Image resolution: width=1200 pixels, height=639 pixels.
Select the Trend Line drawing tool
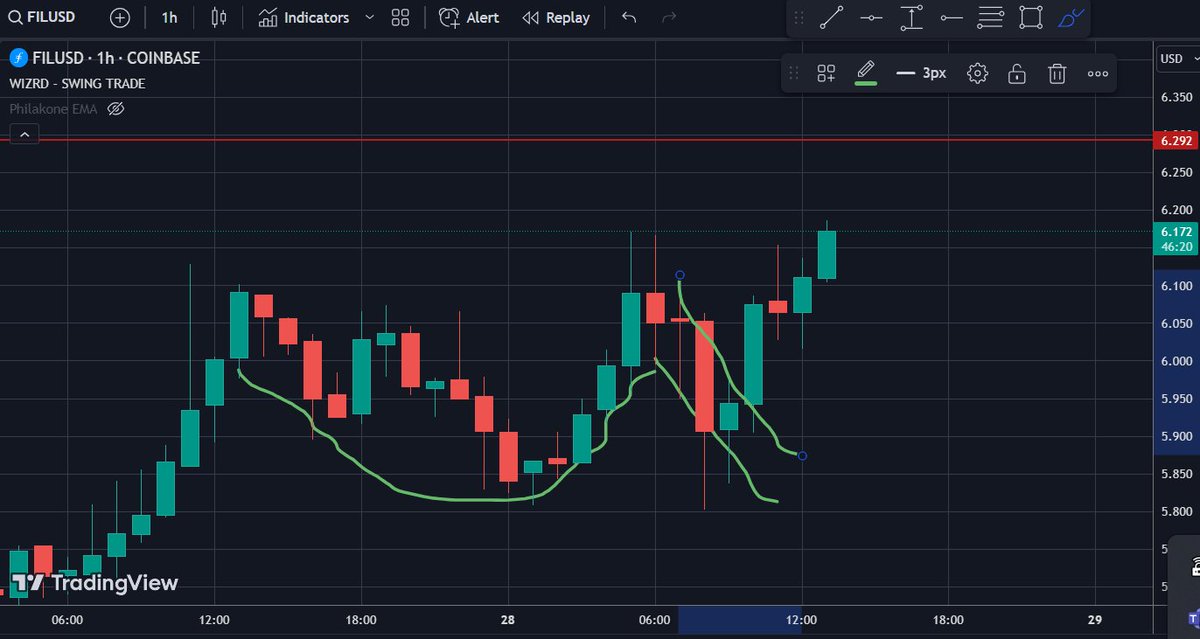point(832,17)
